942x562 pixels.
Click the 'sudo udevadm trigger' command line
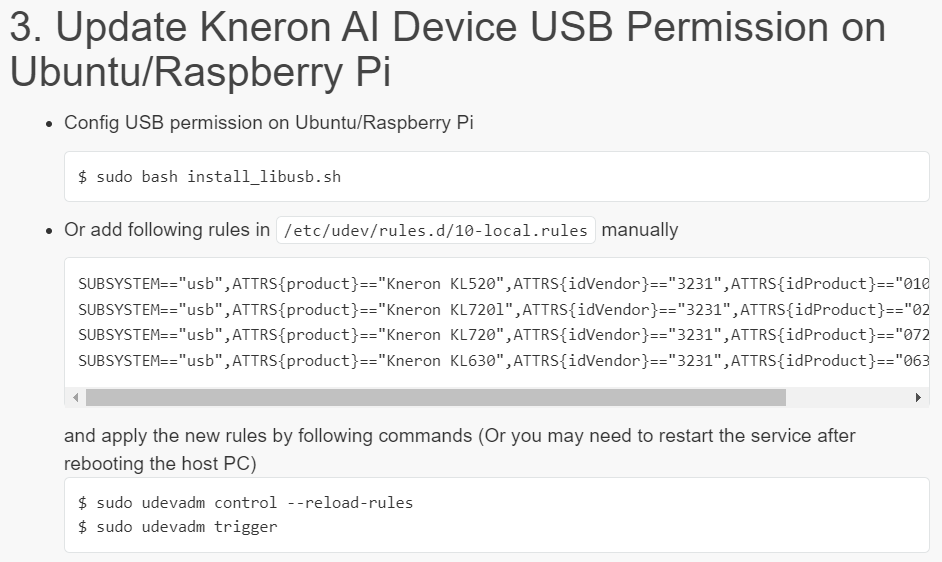tap(178, 527)
